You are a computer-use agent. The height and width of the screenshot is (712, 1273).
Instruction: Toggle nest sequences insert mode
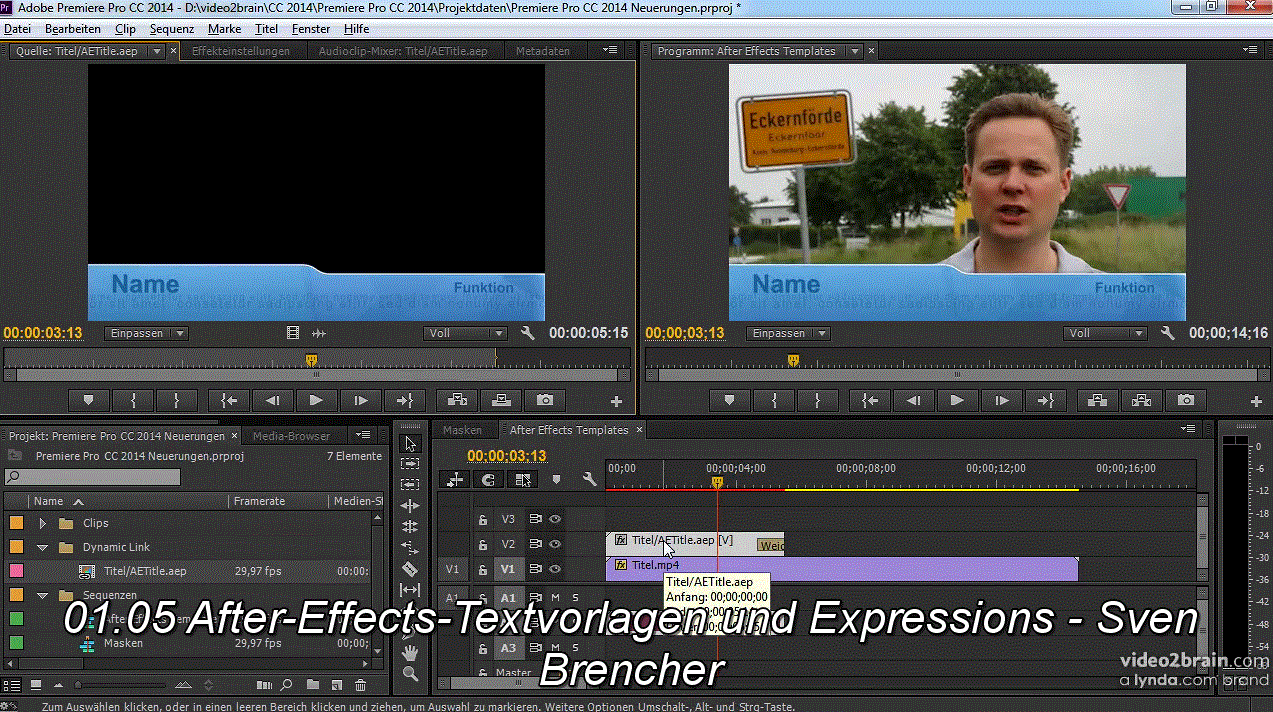click(456, 479)
